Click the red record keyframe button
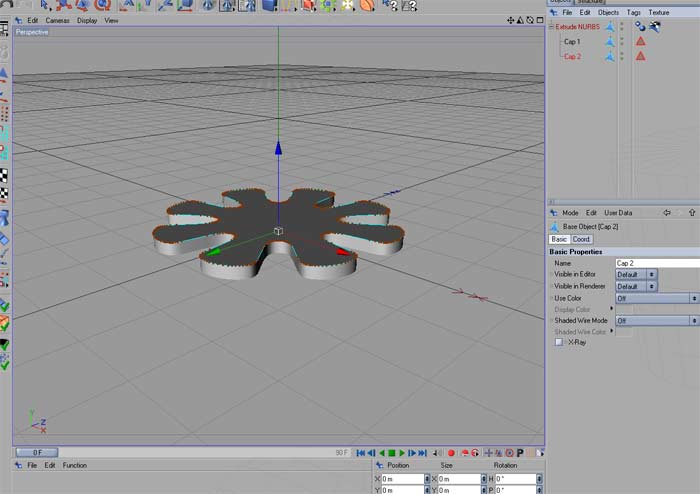The image size is (700, 494). [451, 453]
